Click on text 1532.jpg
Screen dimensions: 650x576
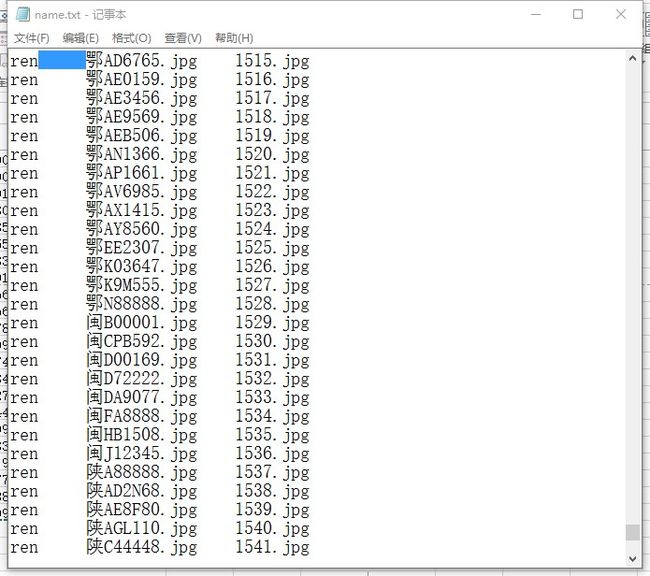[272, 379]
